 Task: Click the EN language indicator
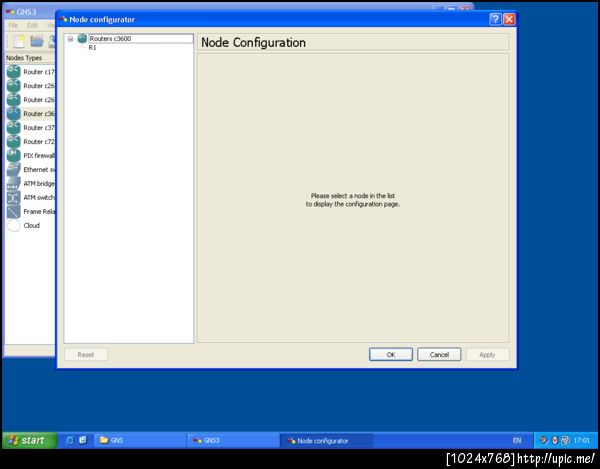pos(517,440)
